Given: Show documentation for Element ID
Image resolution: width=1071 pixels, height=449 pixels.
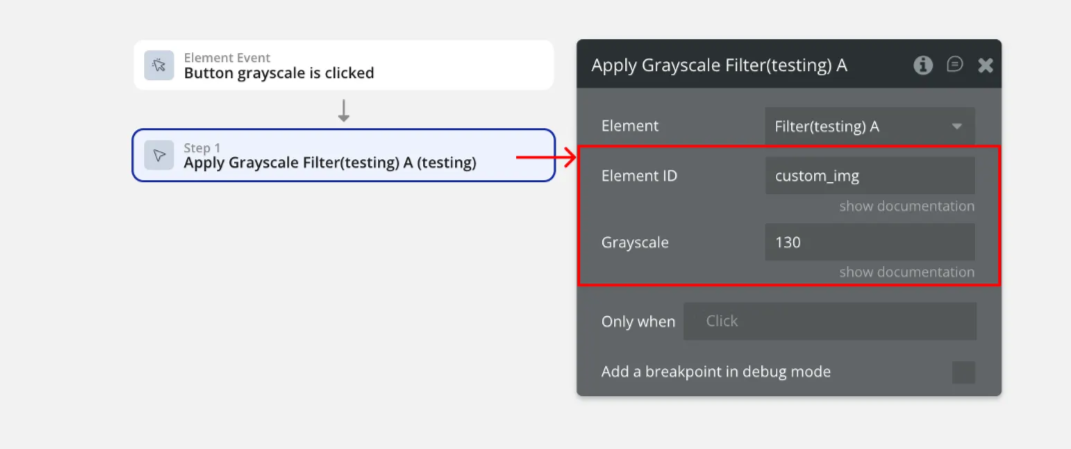Looking at the screenshot, I should [x=906, y=206].
